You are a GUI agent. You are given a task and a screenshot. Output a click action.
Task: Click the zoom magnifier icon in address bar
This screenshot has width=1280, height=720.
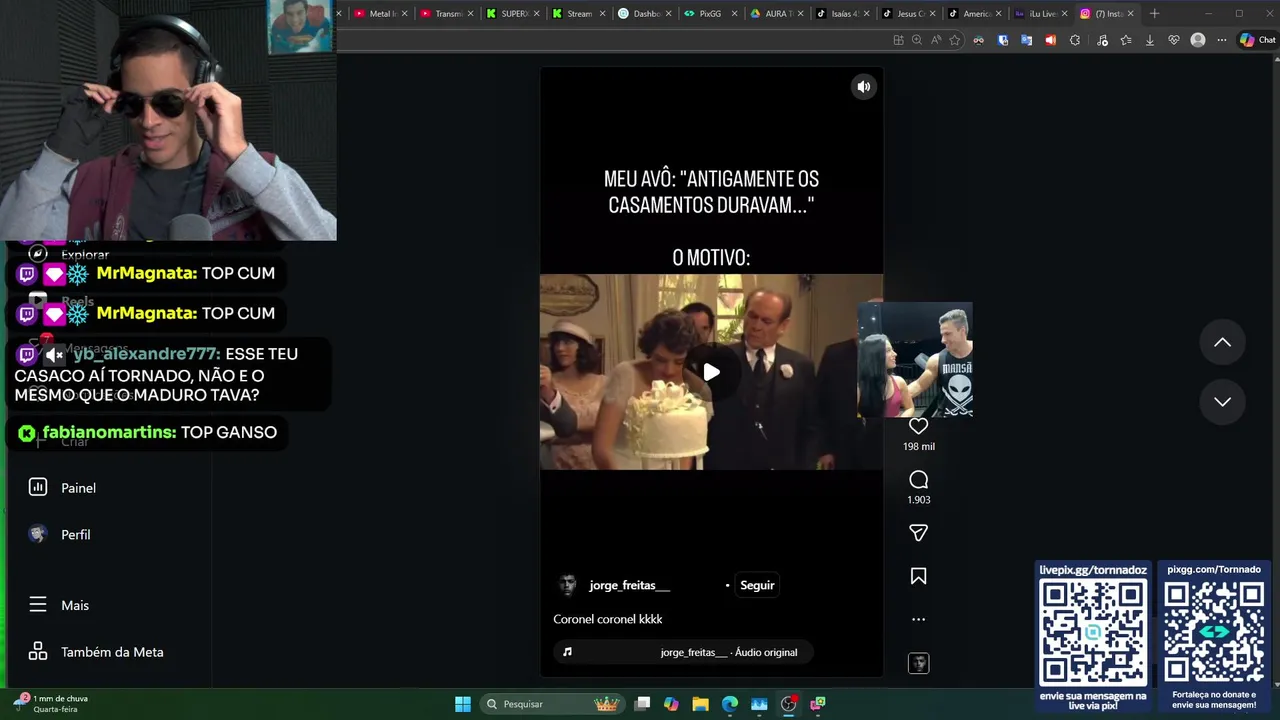point(917,40)
